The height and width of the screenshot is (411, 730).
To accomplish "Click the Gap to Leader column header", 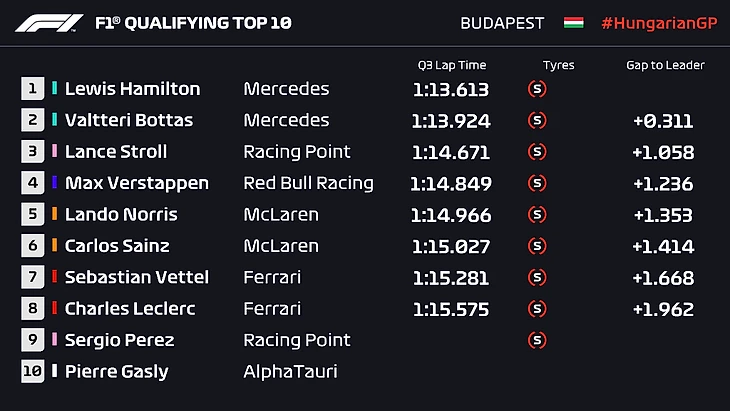I will click(x=665, y=65).
